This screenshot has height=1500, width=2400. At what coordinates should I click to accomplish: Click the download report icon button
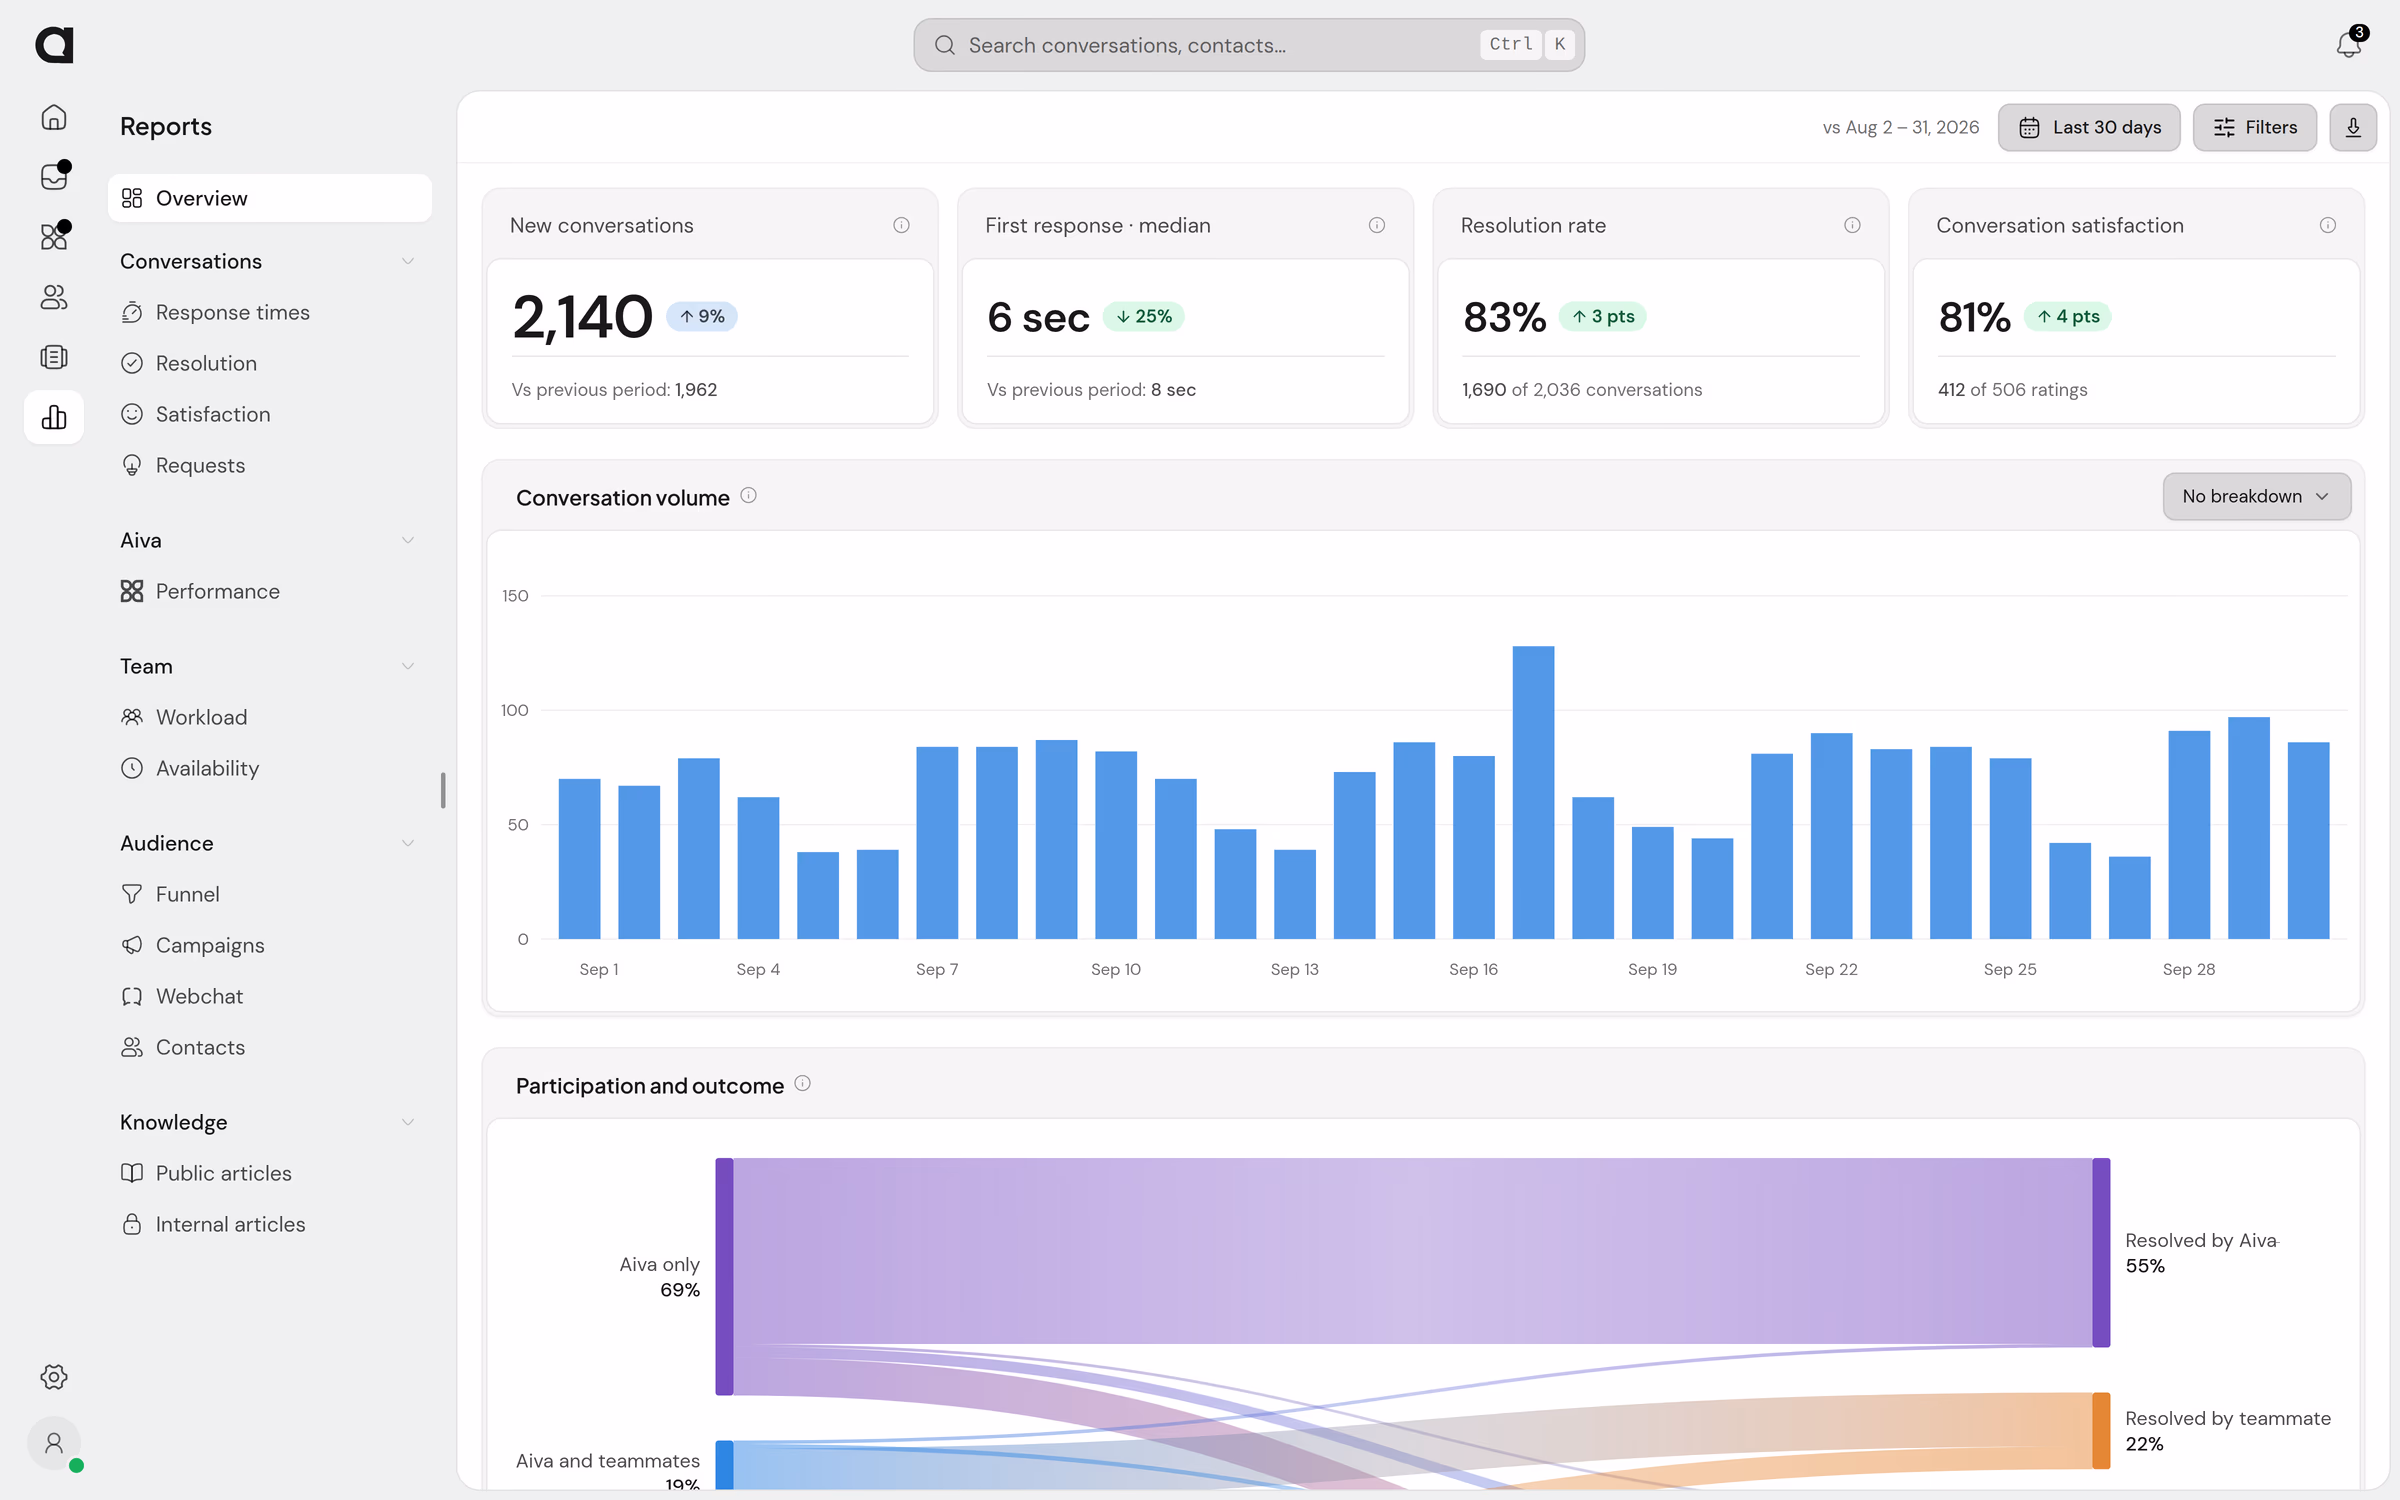click(2353, 127)
